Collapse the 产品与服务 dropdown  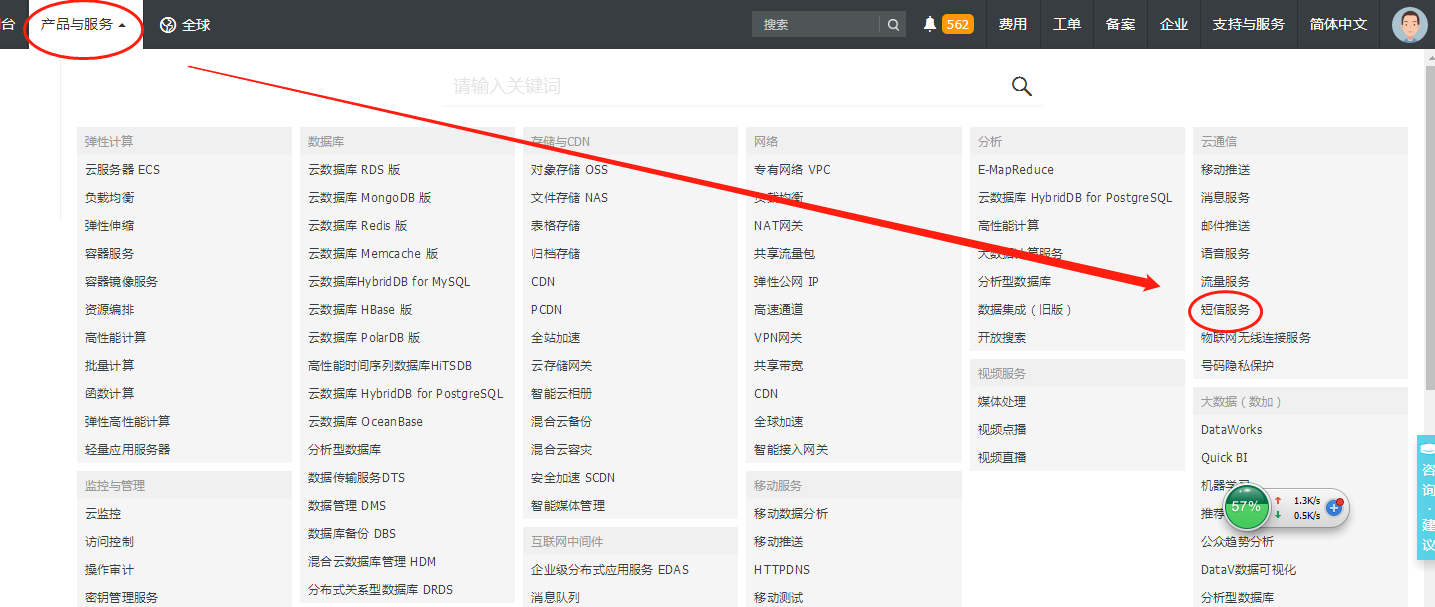pos(84,24)
